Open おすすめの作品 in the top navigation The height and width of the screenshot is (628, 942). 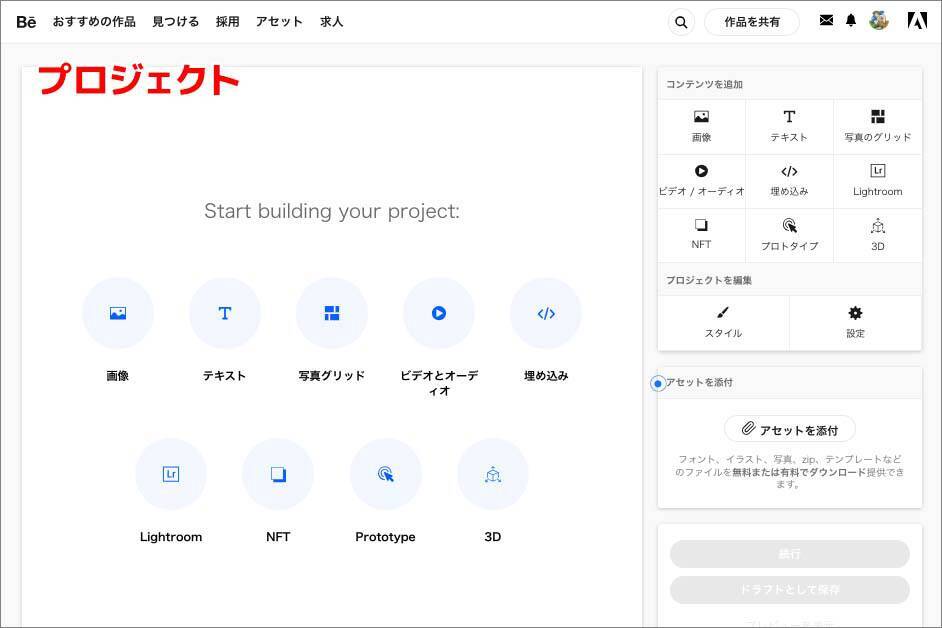(x=94, y=22)
